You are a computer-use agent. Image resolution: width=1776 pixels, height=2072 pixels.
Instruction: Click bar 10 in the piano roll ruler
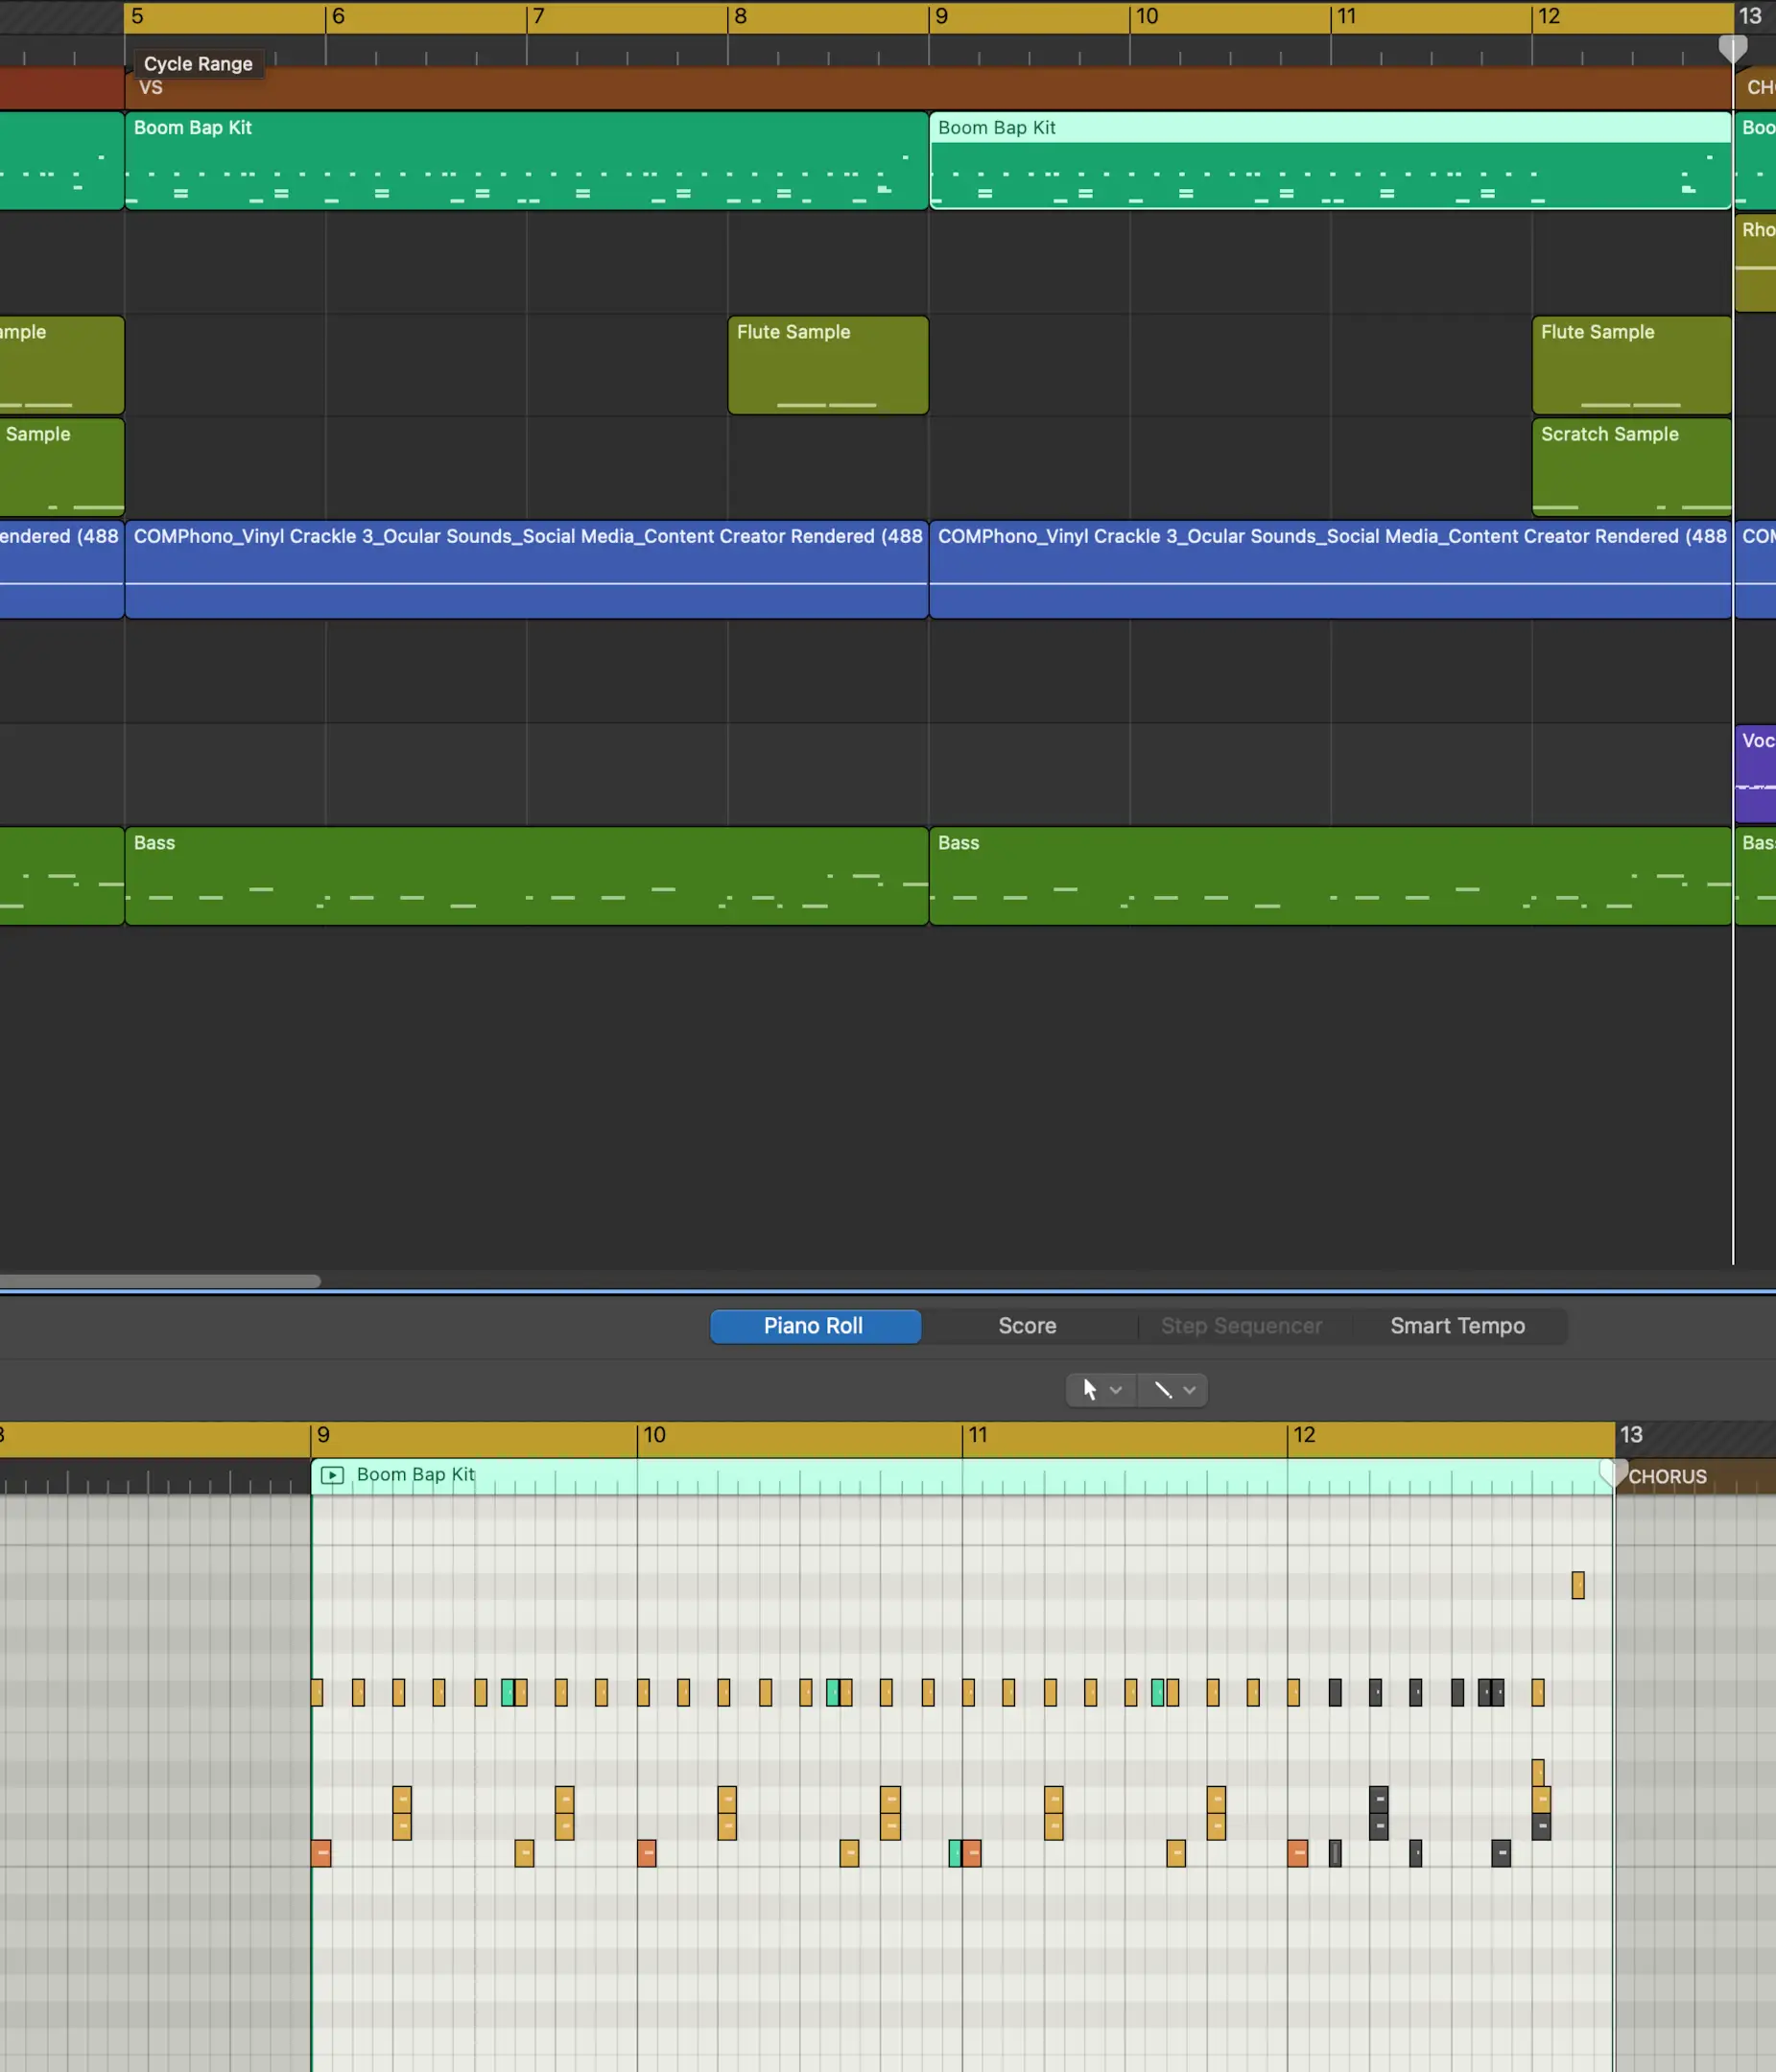point(654,1436)
